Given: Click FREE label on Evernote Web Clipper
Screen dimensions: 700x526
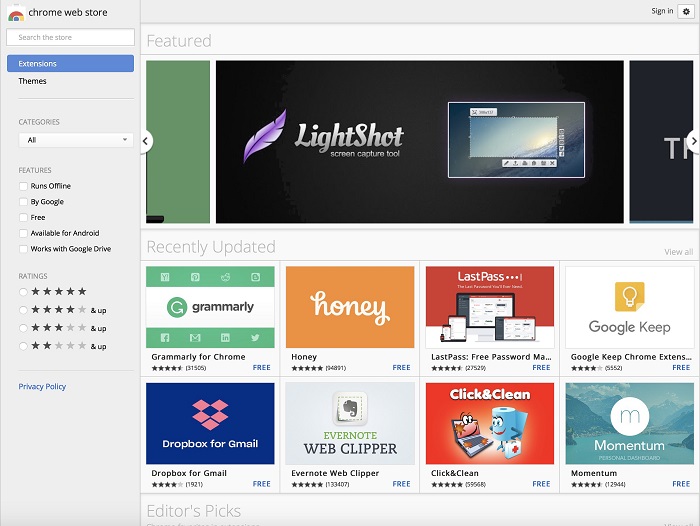Looking at the screenshot, I should (401, 484).
